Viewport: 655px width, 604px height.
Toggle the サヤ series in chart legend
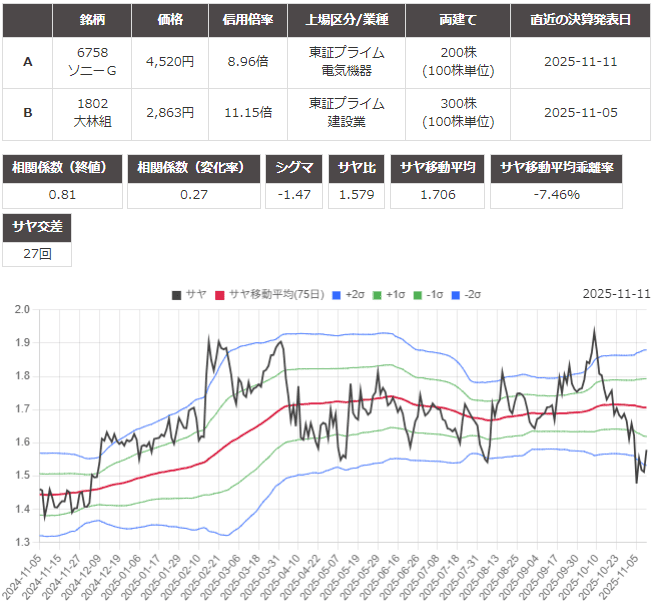[x=190, y=294]
